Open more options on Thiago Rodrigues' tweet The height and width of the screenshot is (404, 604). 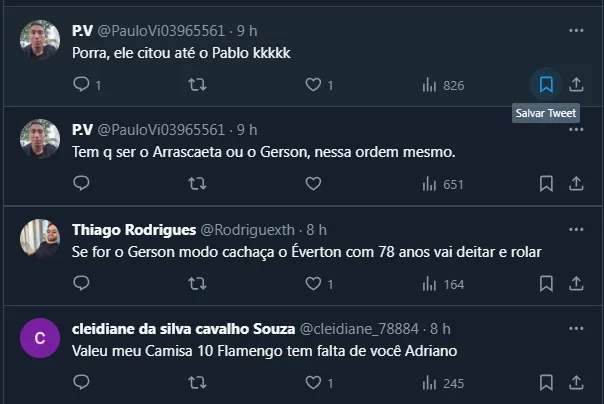576,230
